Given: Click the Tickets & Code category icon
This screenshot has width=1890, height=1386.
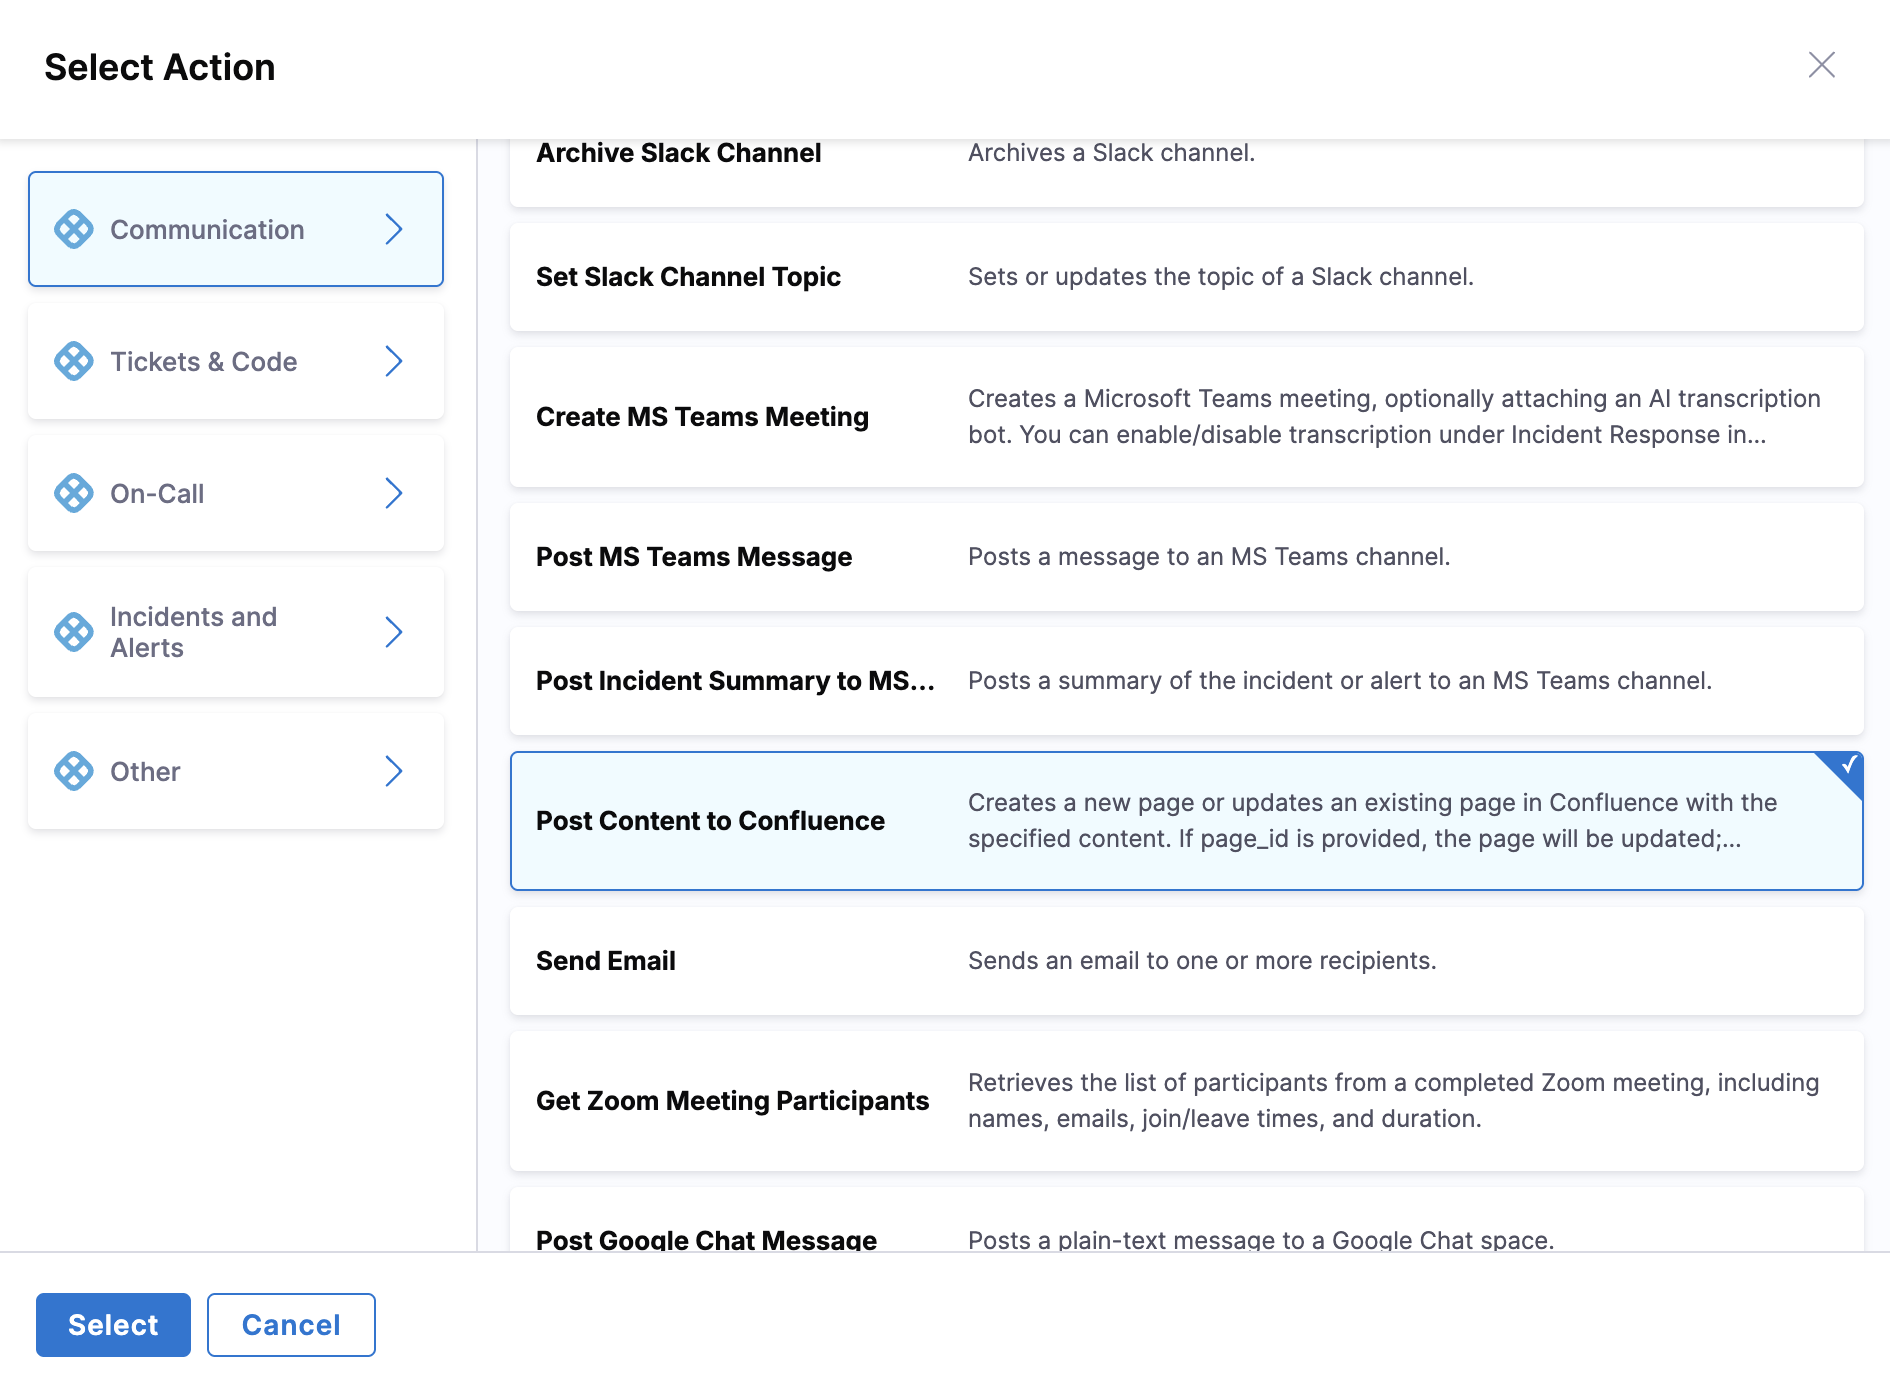Looking at the screenshot, I should click(74, 361).
